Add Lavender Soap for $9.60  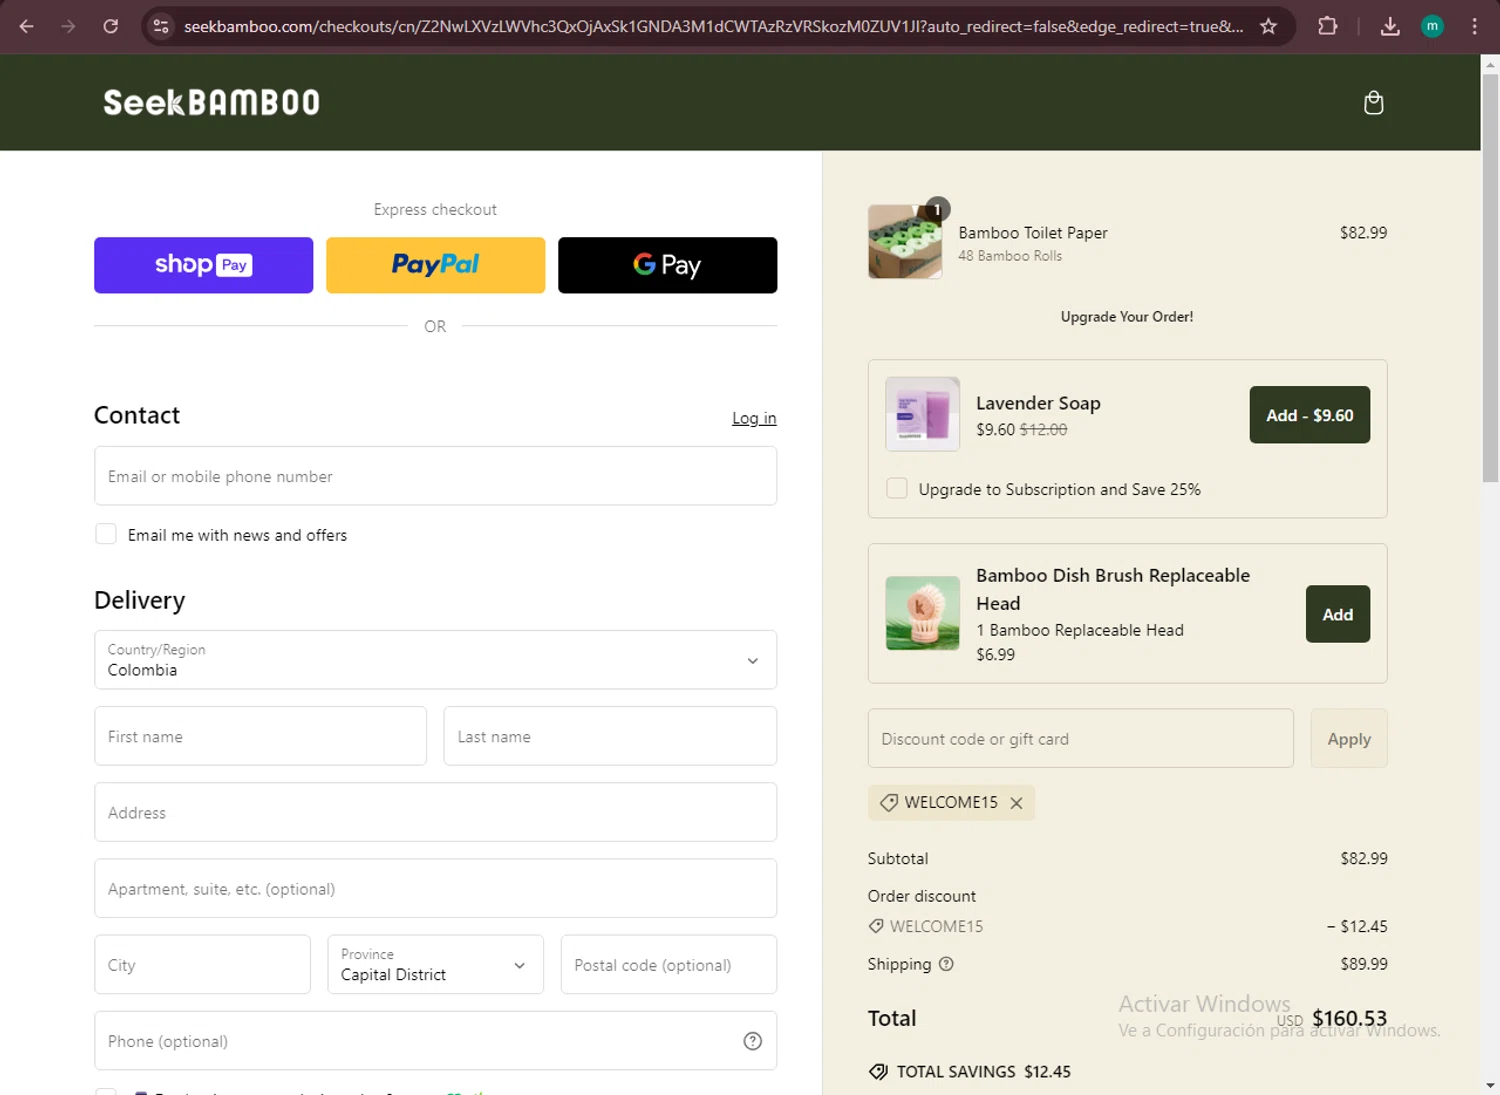pos(1309,415)
